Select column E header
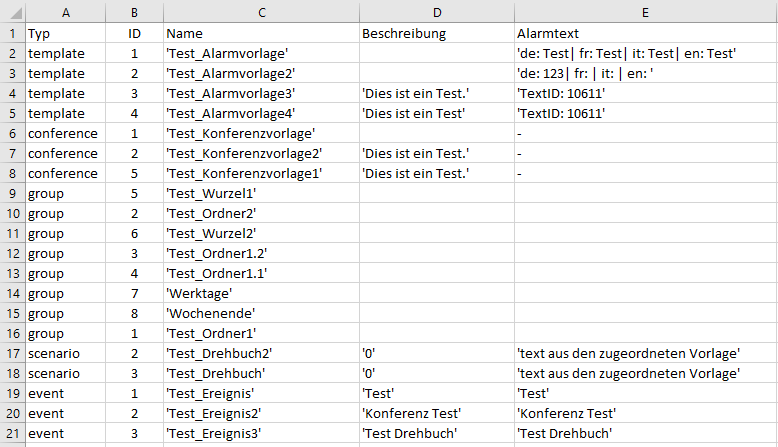Image resolution: width=778 pixels, height=447 pixels. point(645,12)
